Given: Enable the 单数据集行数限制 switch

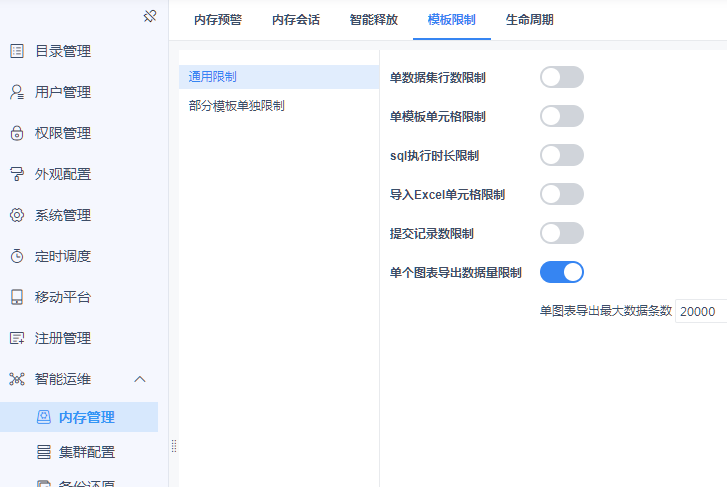Looking at the screenshot, I should pyautogui.click(x=561, y=77).
